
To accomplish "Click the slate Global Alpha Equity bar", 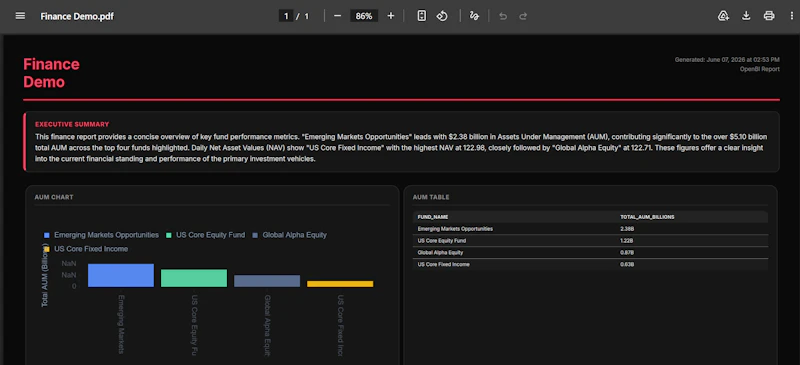I will (267, 281).
